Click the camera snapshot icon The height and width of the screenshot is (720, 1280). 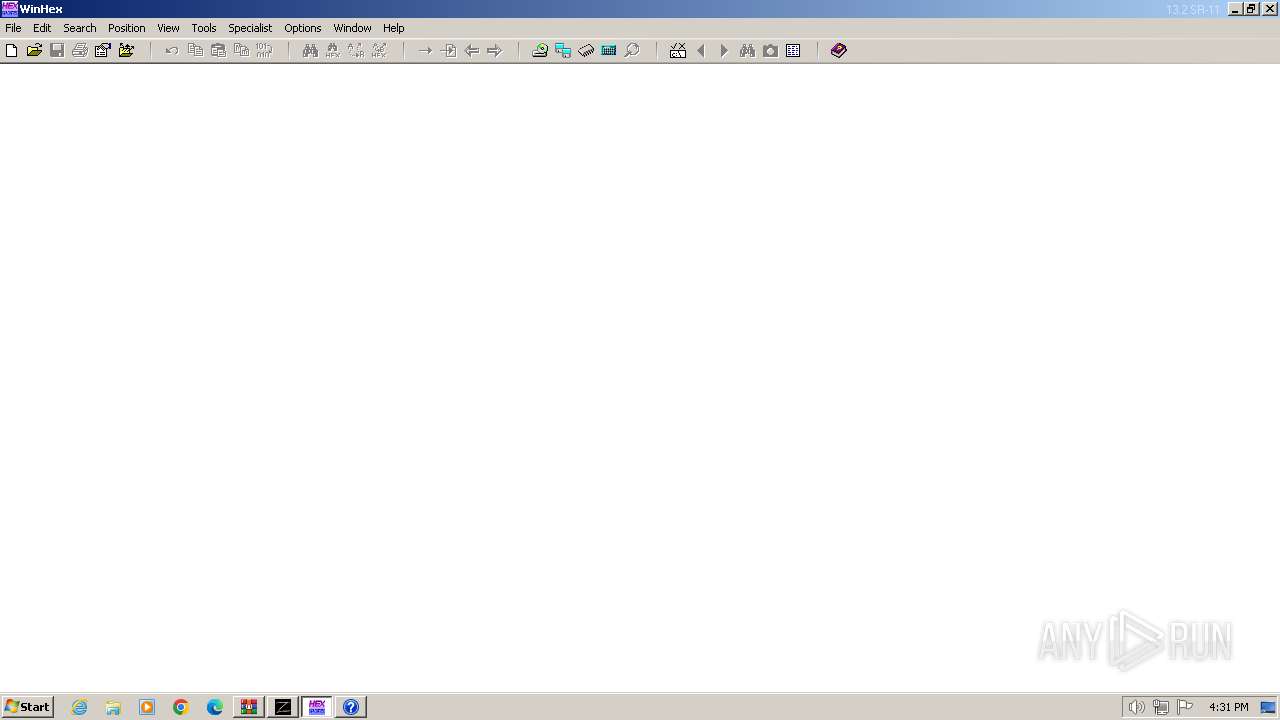(770, 50)
